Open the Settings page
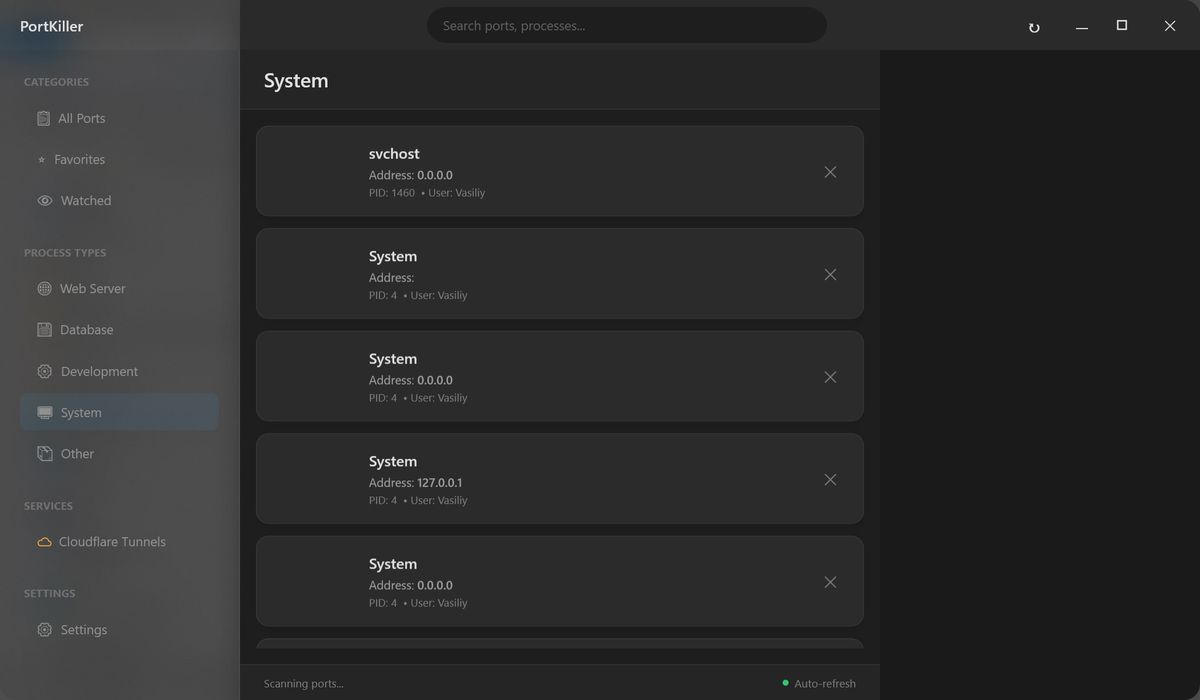 [x=83, y=630]
